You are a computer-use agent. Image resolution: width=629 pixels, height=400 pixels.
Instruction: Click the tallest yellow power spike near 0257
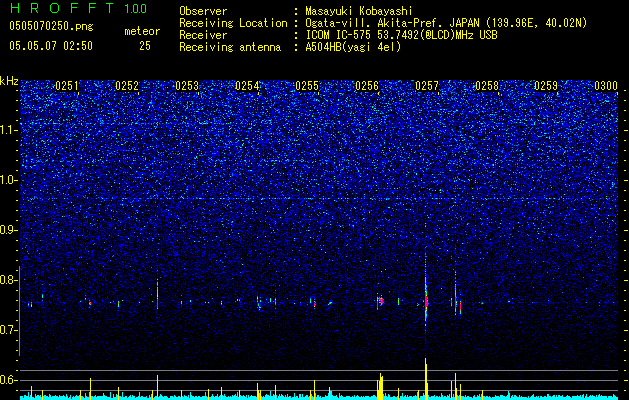(x=426, y=377)
